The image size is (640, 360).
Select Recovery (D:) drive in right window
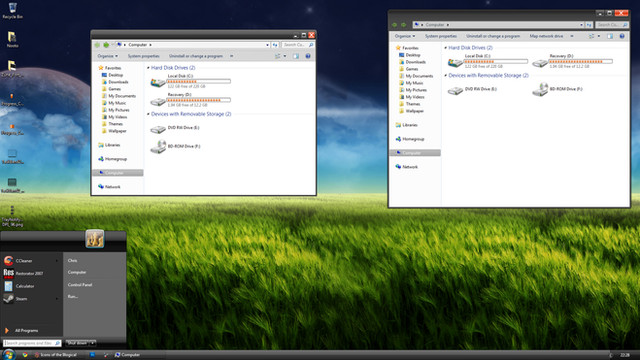(572, 61)
